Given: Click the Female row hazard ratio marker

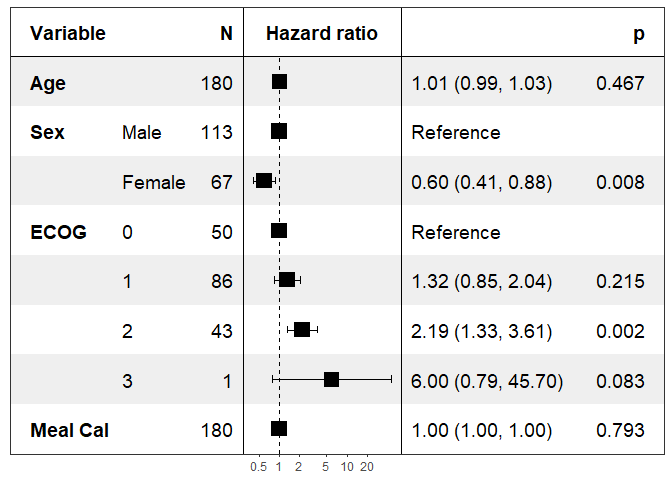Looking at the screenshot, I should click(x=264, y=181).
